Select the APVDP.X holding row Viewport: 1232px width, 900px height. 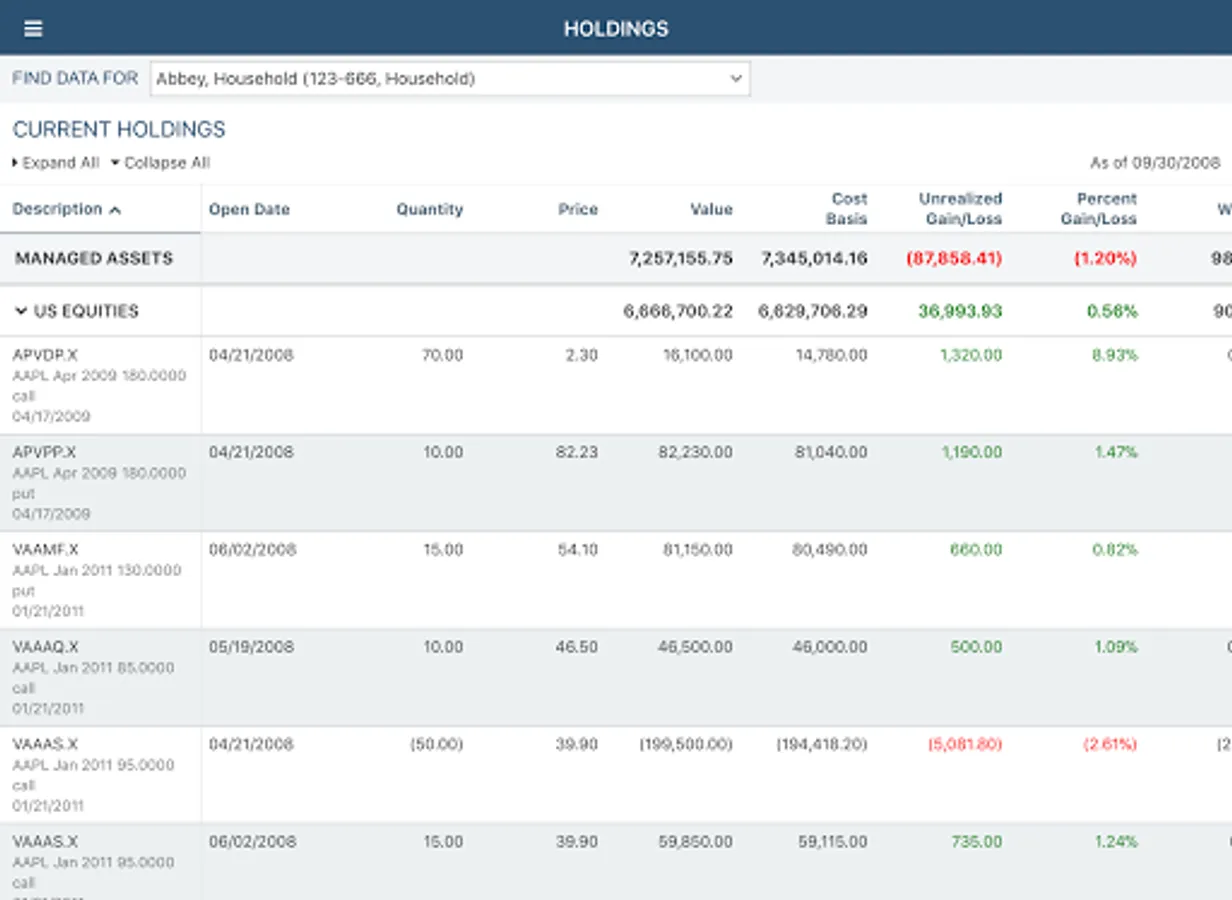pos(45,355)
